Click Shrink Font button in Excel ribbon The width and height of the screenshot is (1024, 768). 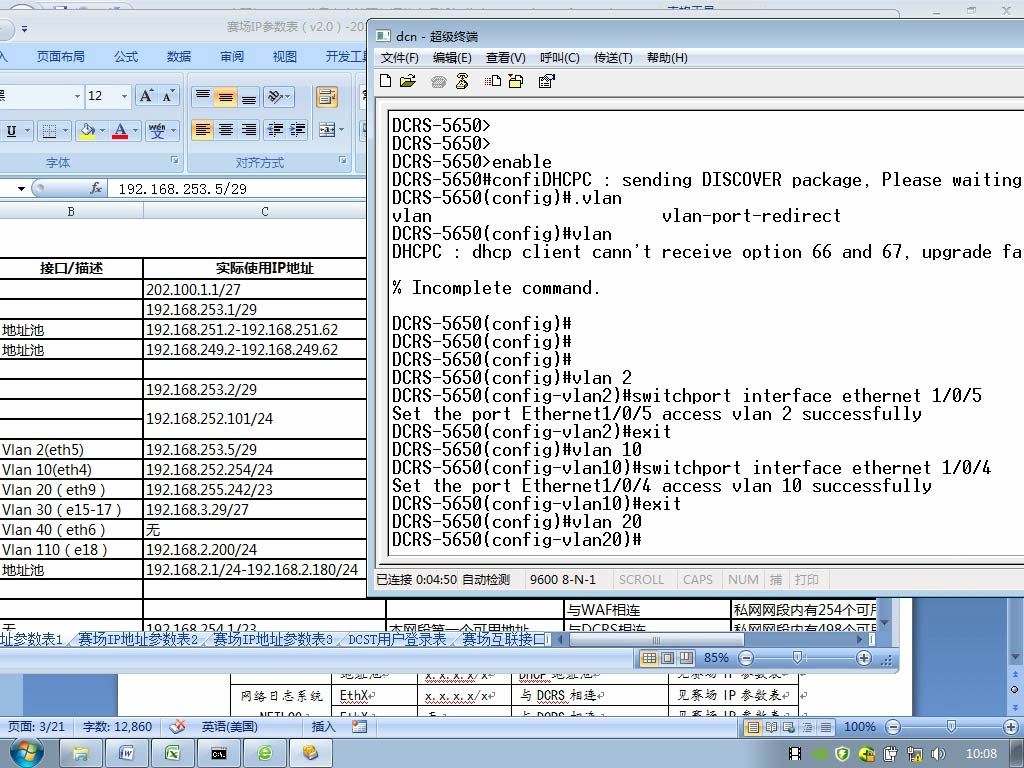pos(168,96)
